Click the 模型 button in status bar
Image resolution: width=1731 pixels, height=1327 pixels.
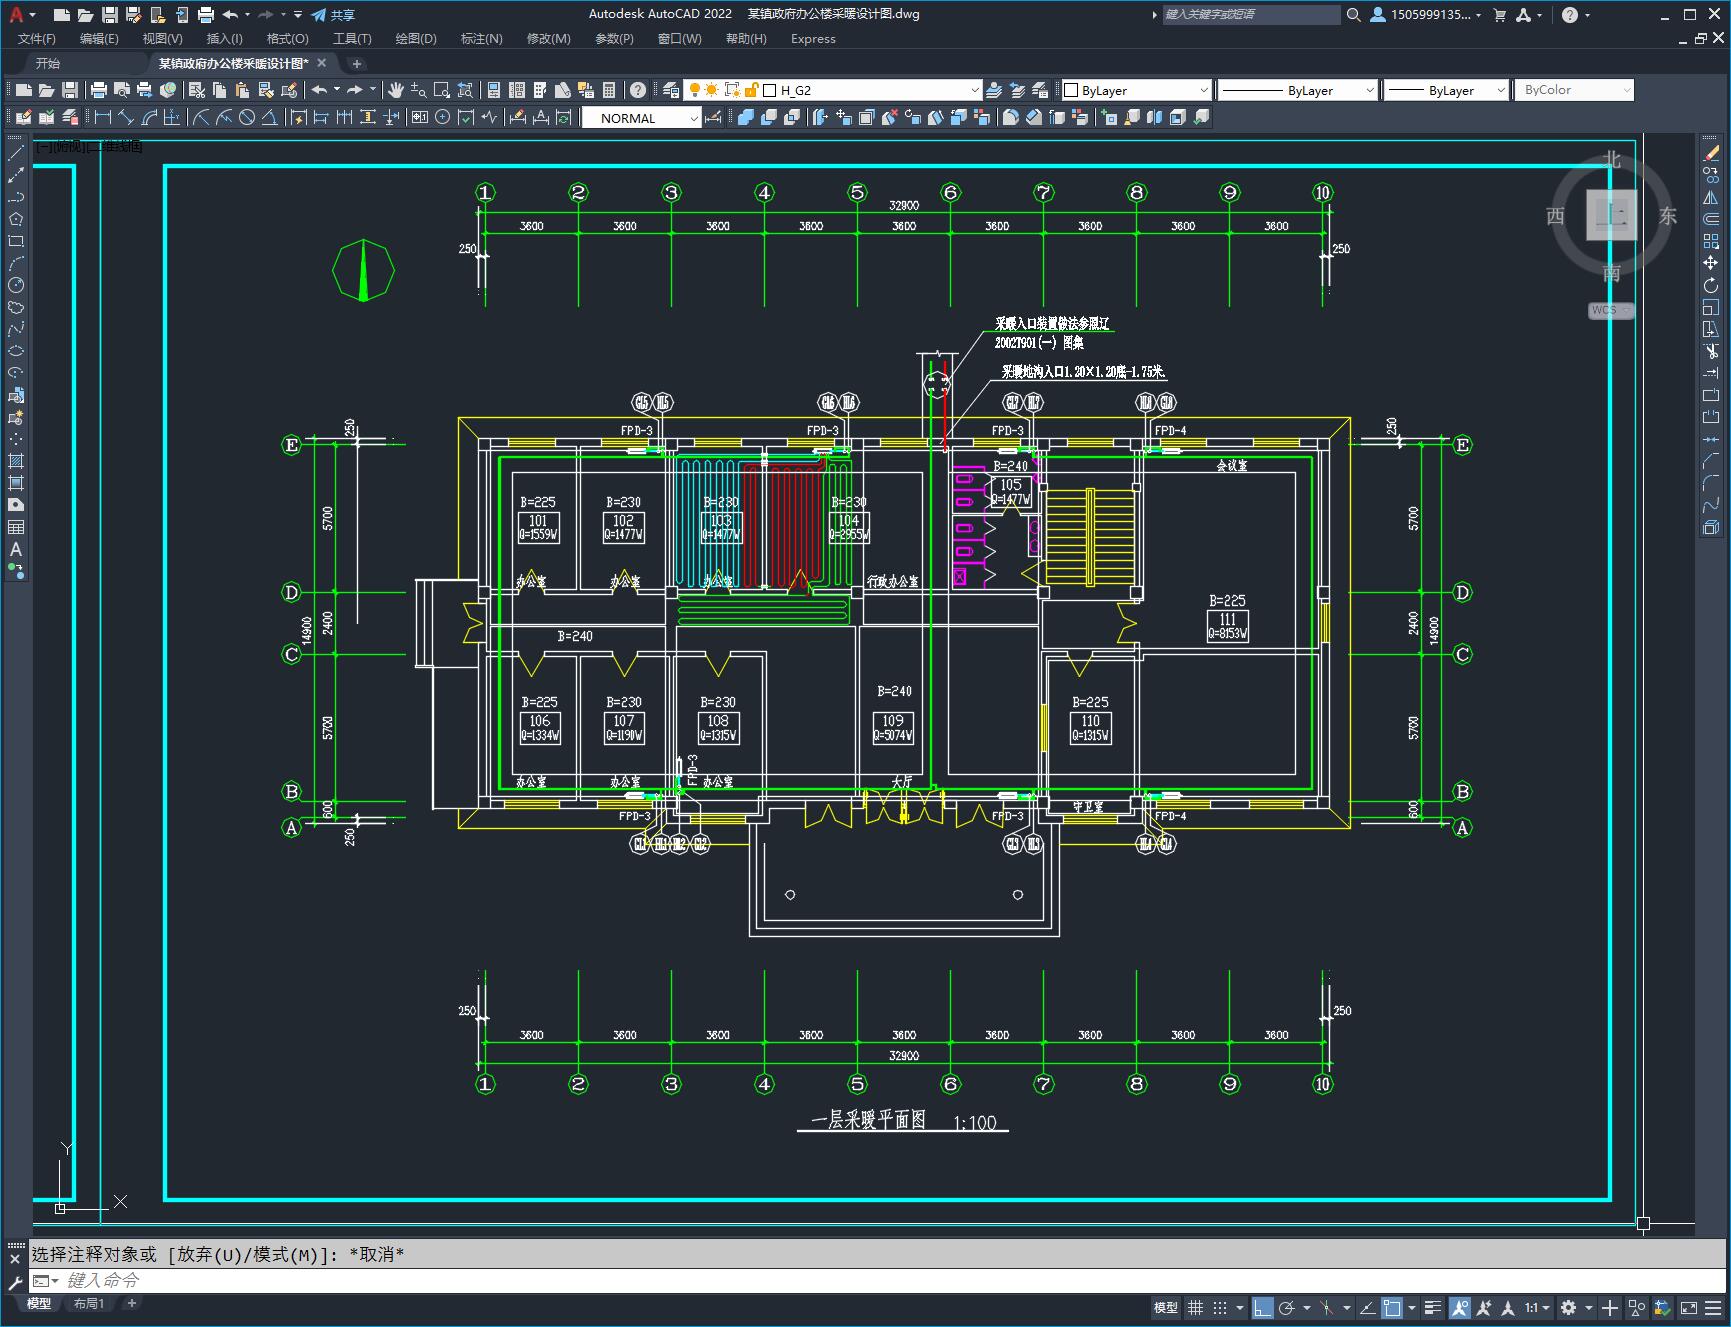(1166, 1307)
